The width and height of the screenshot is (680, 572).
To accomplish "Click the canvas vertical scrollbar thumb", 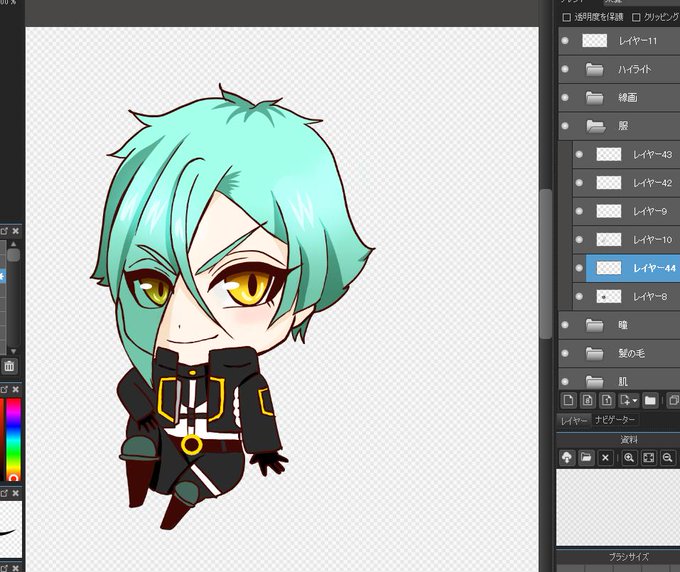I will pyautogui.click(x=546, y=263).
